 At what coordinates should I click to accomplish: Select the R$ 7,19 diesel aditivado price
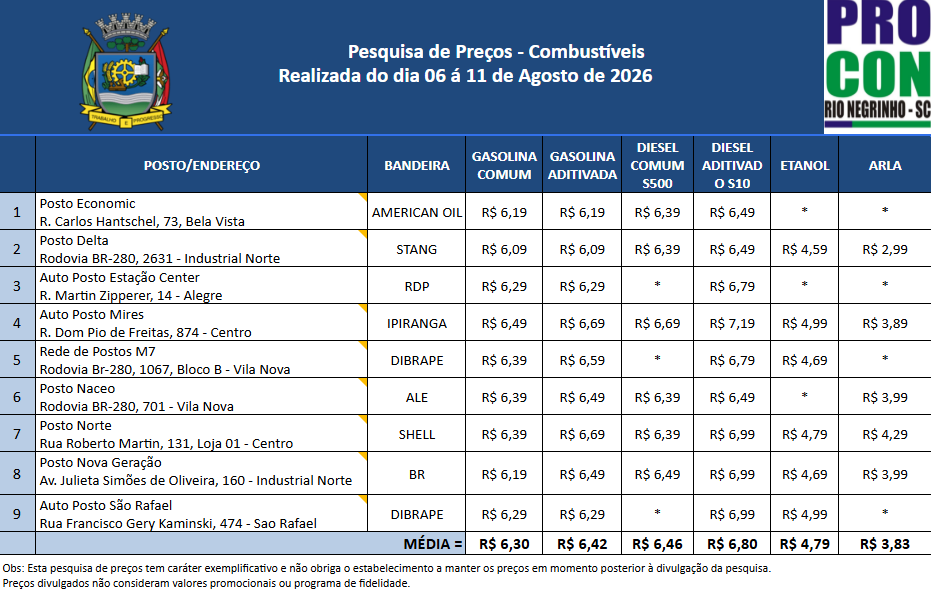tap(732, 323)
